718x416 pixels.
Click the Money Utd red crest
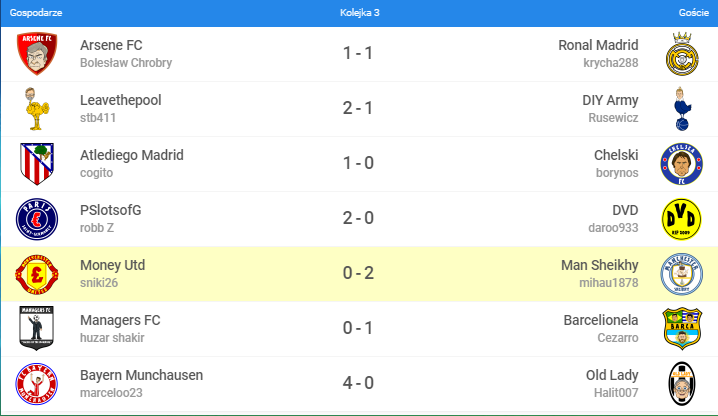pyautogui.click(x=38, y=274)
